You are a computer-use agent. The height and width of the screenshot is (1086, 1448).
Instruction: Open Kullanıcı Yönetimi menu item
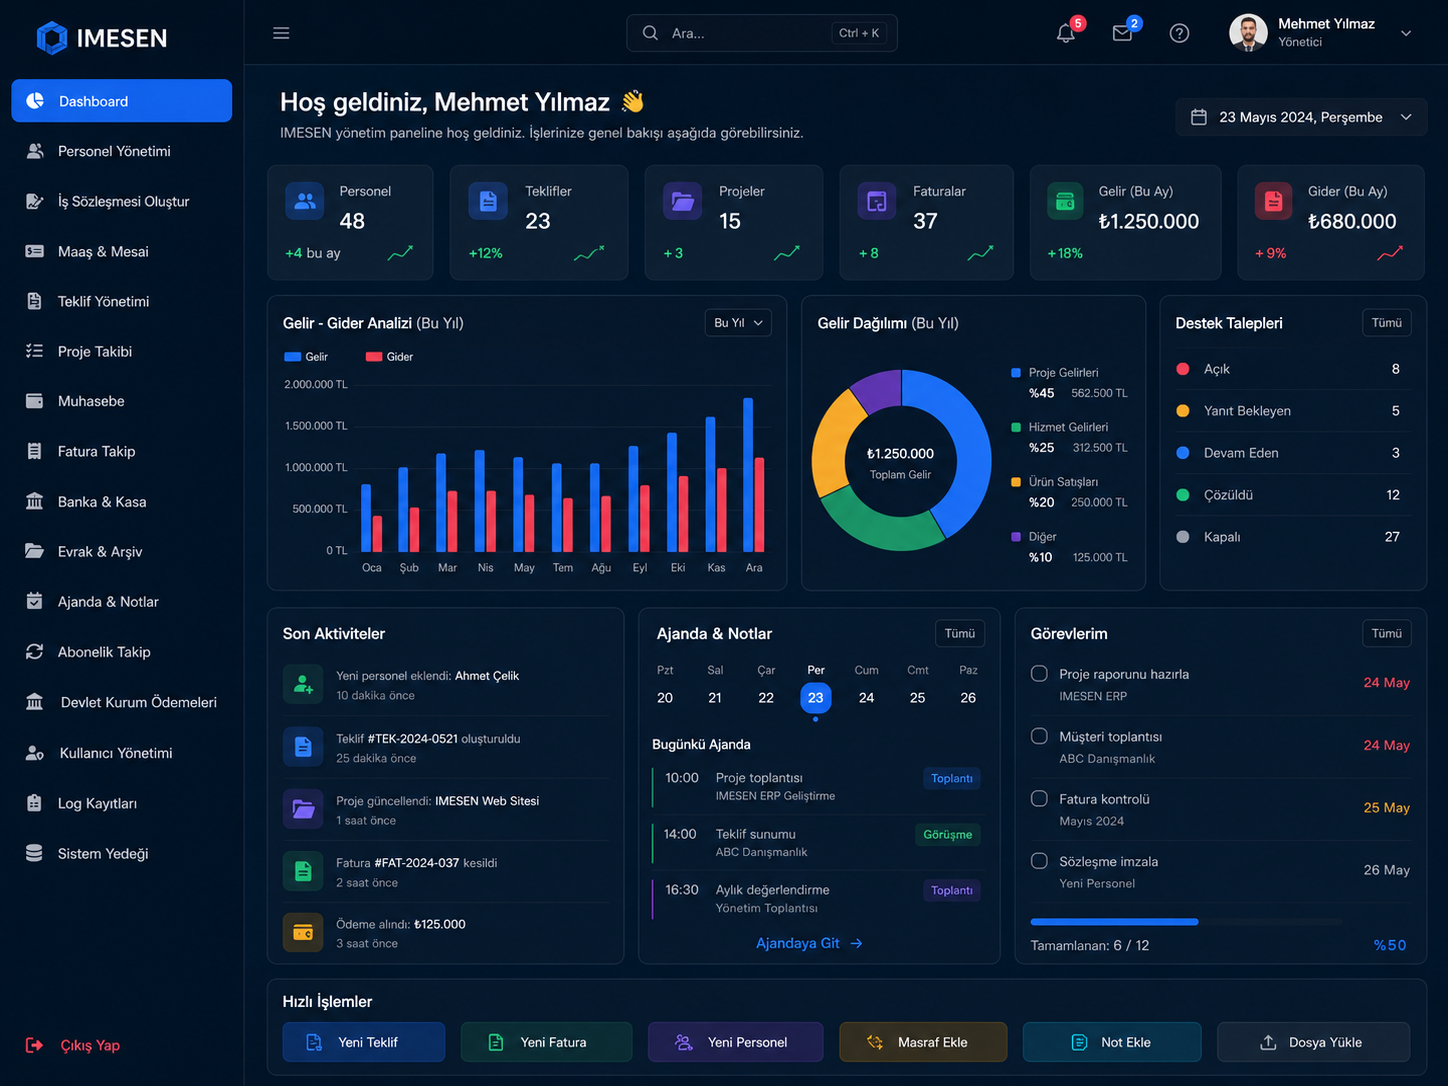[x=122, y=752]
